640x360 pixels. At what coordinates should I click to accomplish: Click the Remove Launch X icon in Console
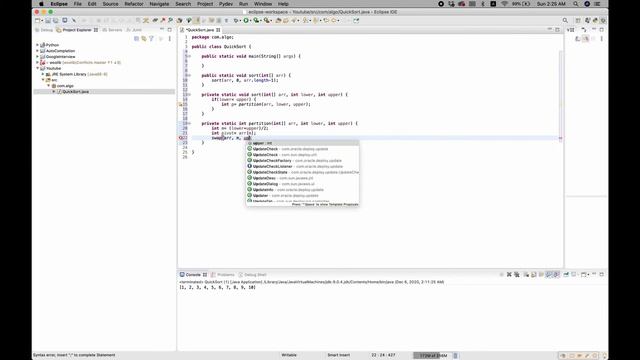pyautogui.click(x=509, y=275)
